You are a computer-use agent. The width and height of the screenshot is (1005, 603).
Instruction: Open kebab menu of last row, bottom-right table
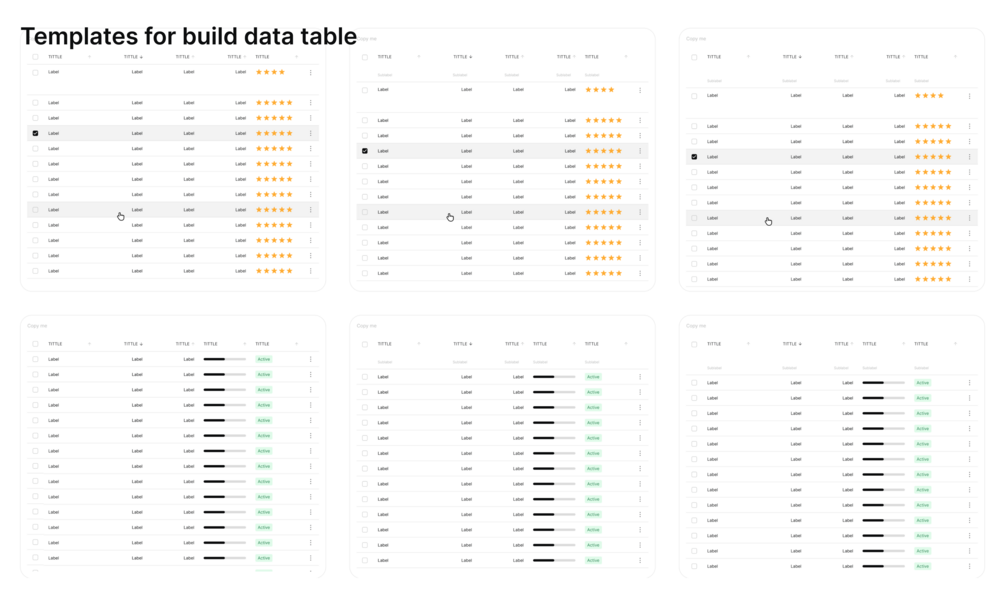pyautogui.click(x=970, y=566)
